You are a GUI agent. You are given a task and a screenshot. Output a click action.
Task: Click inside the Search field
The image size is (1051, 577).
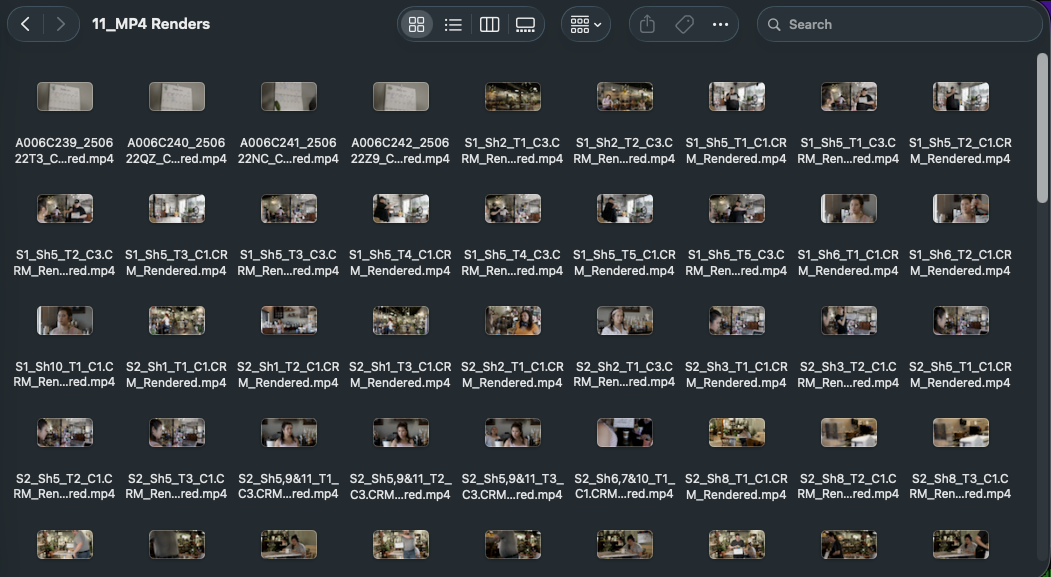890,23
